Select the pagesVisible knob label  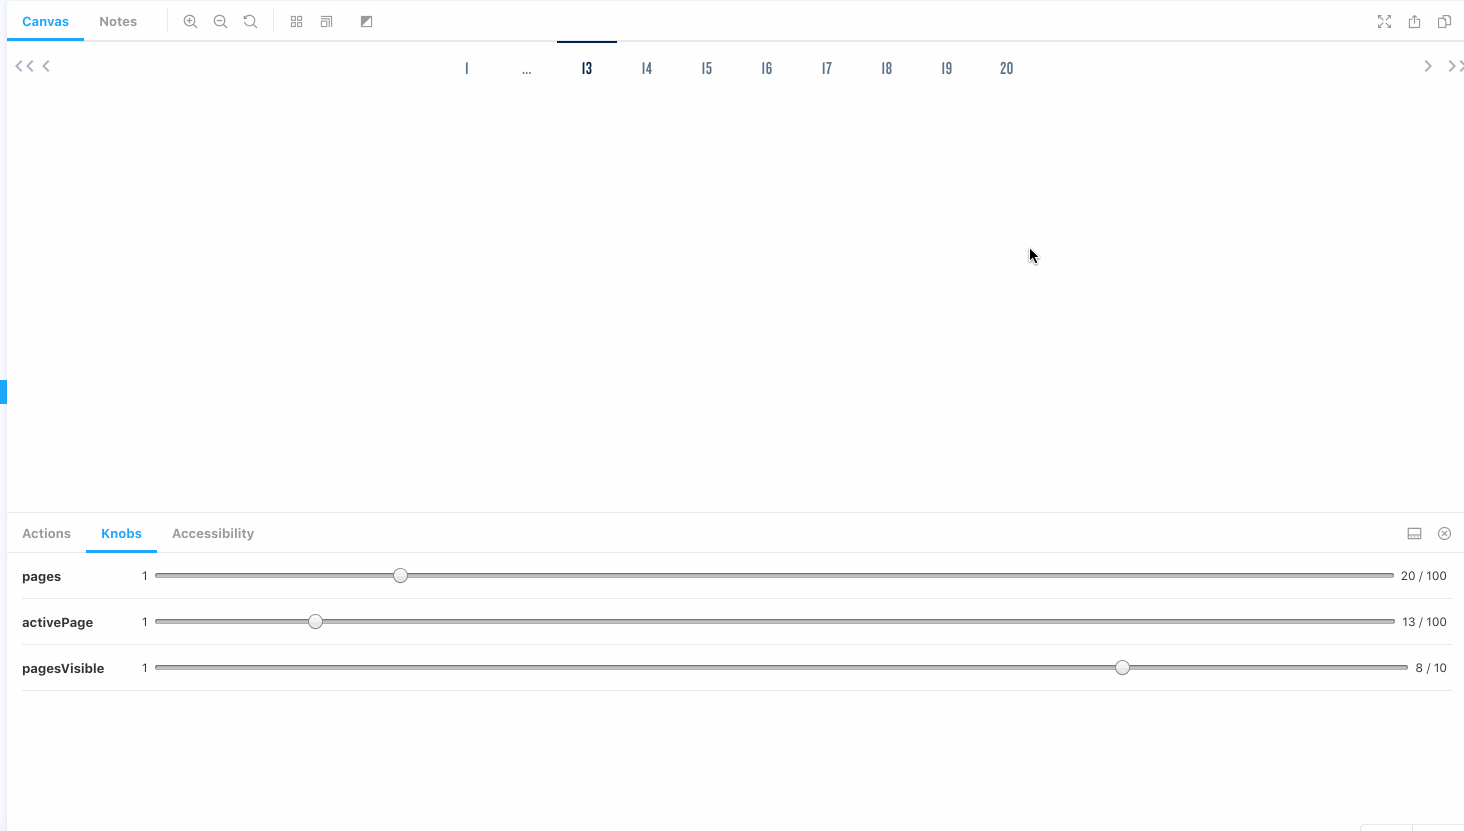click(x=63, y=668)
